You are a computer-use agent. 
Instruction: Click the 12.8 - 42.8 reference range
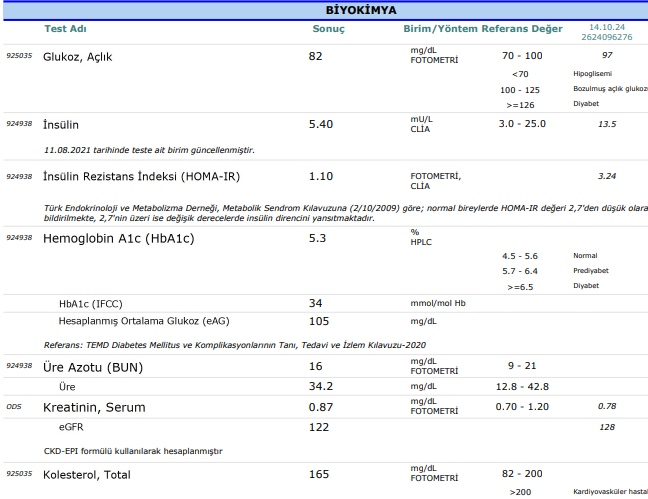pyautogui.click(x=522, y=387)
